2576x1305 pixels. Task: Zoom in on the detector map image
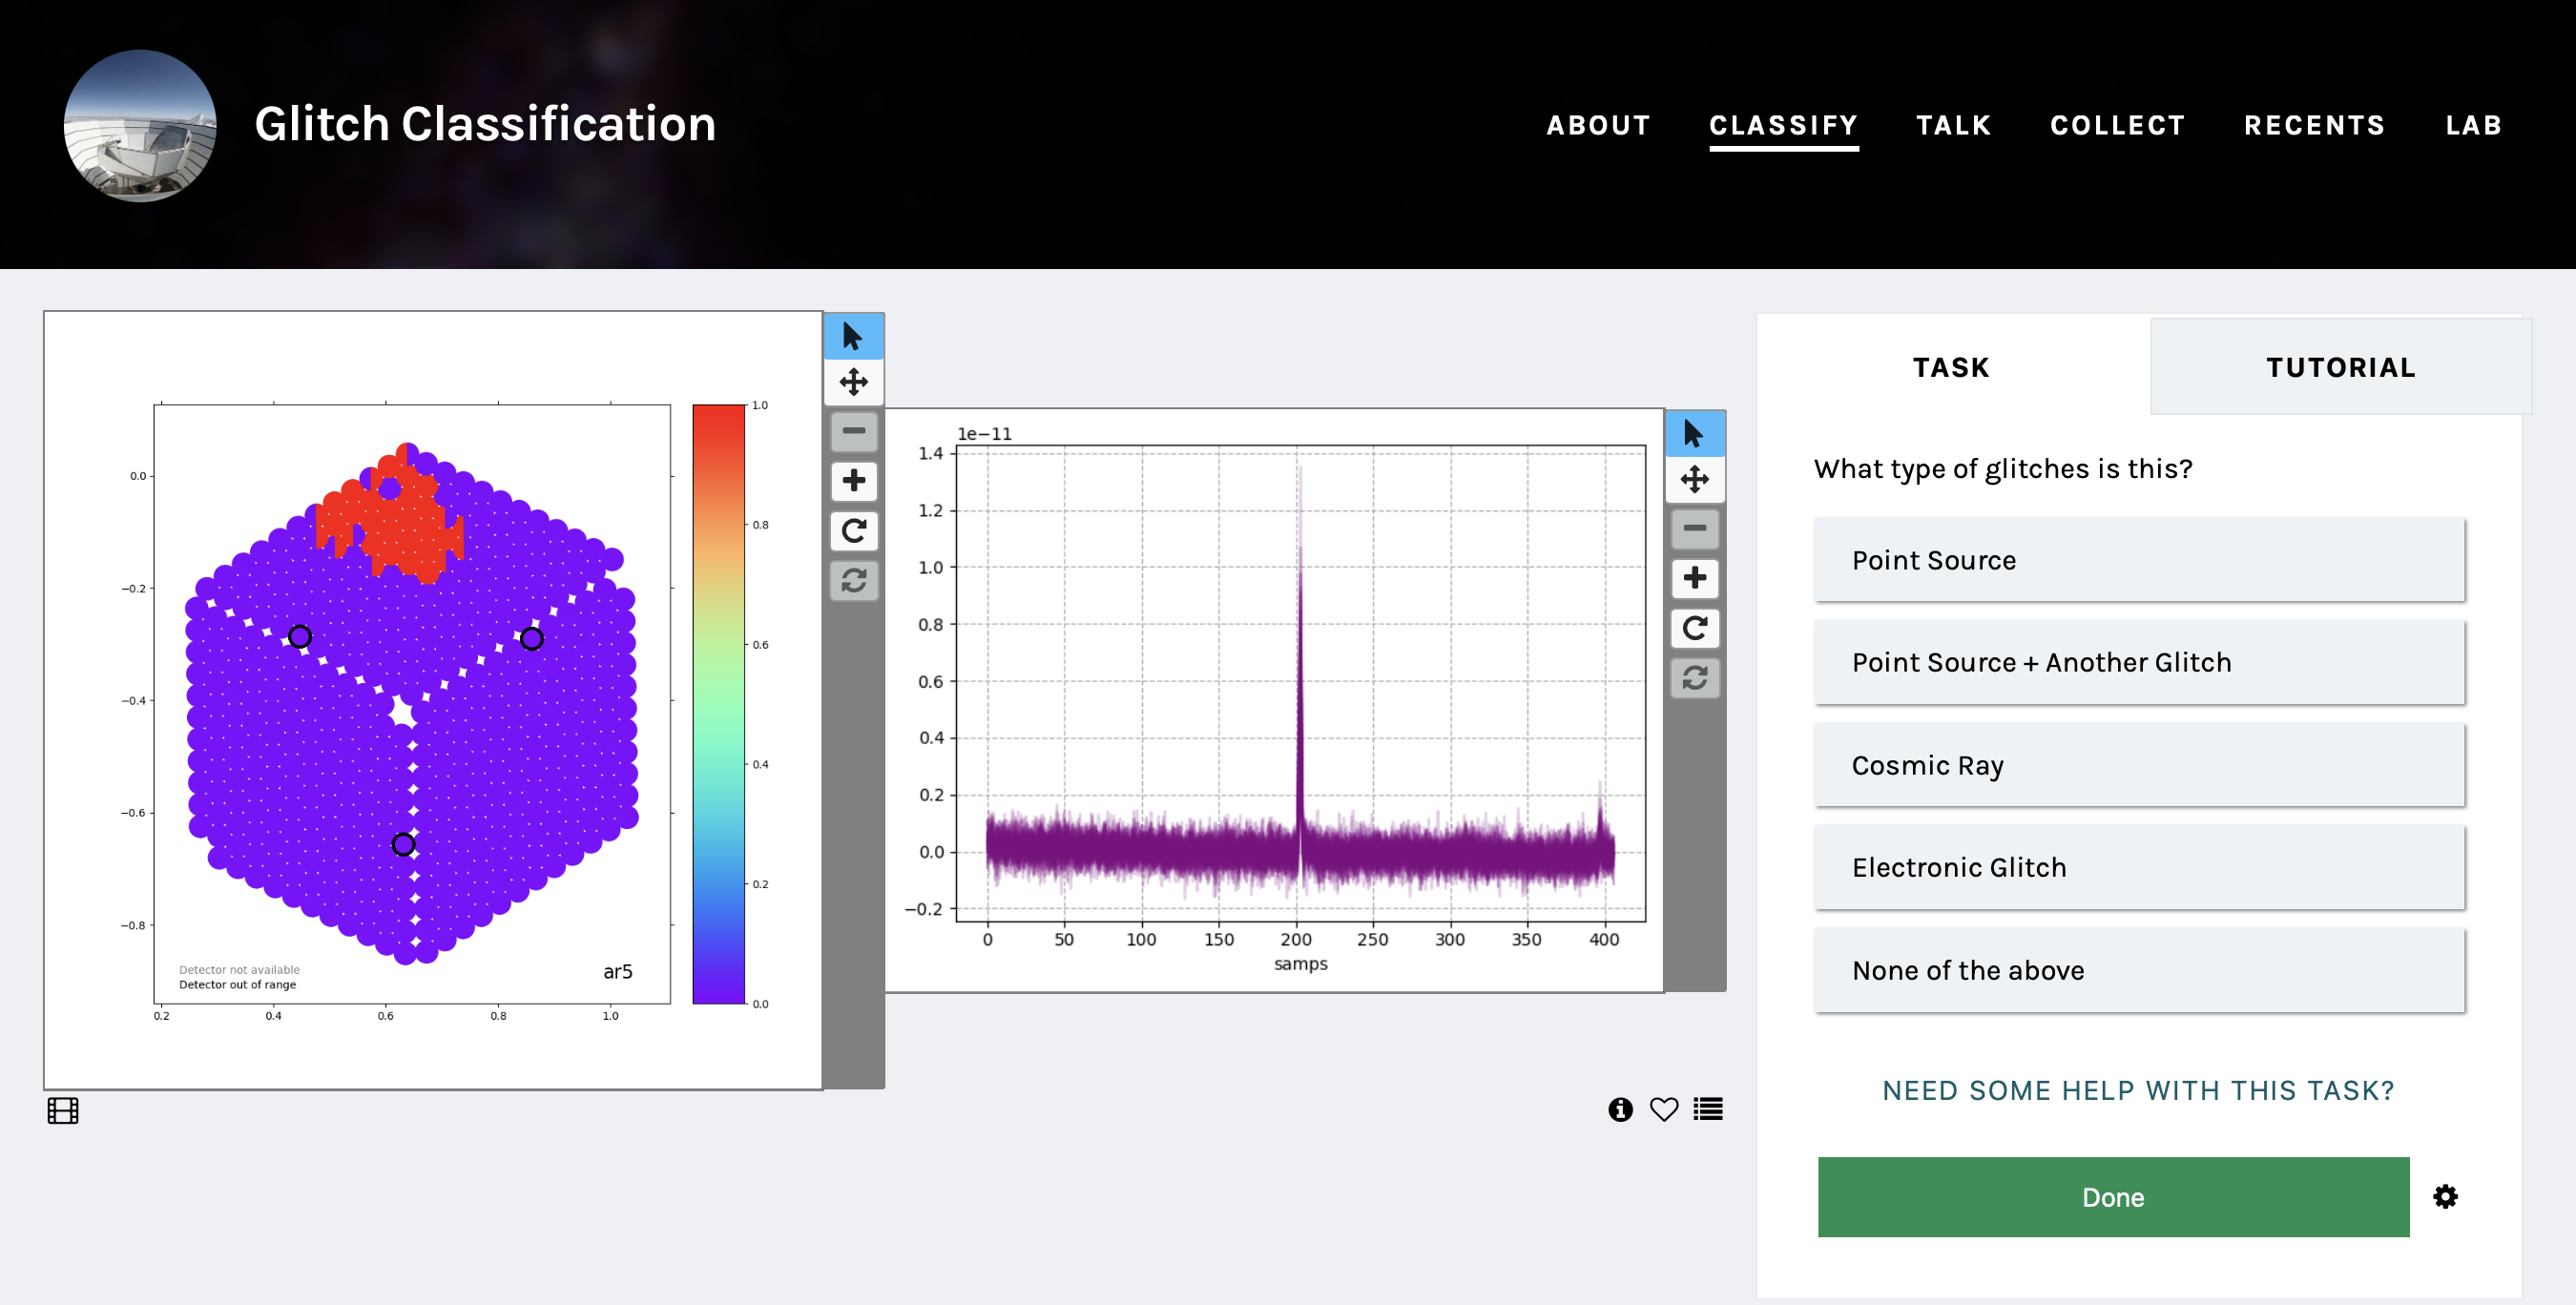click(x=853, y=481)
